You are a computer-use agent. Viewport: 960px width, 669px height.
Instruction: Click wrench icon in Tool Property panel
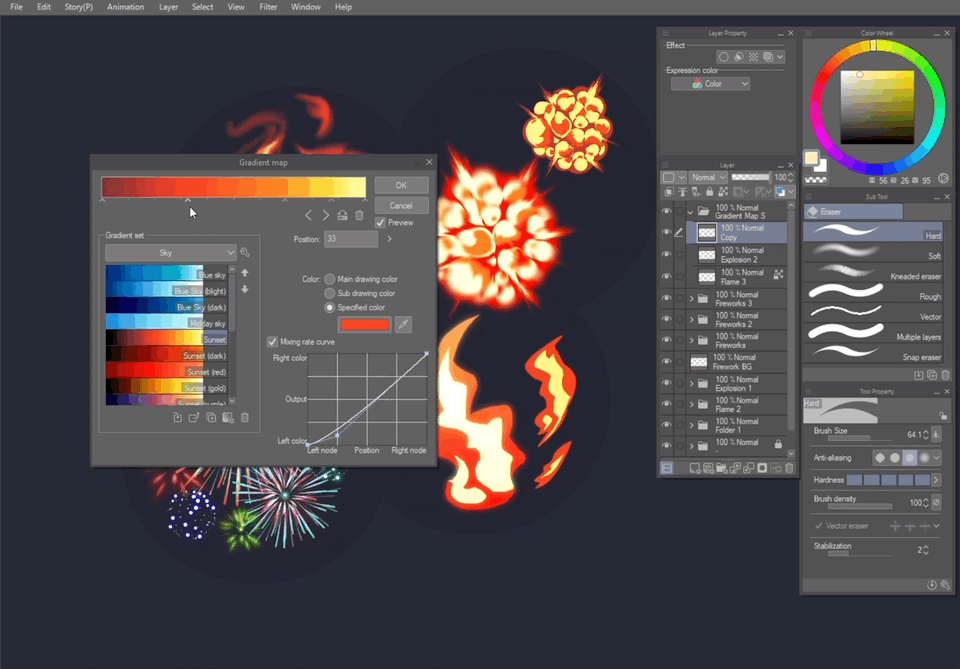(x=945, y=585)
